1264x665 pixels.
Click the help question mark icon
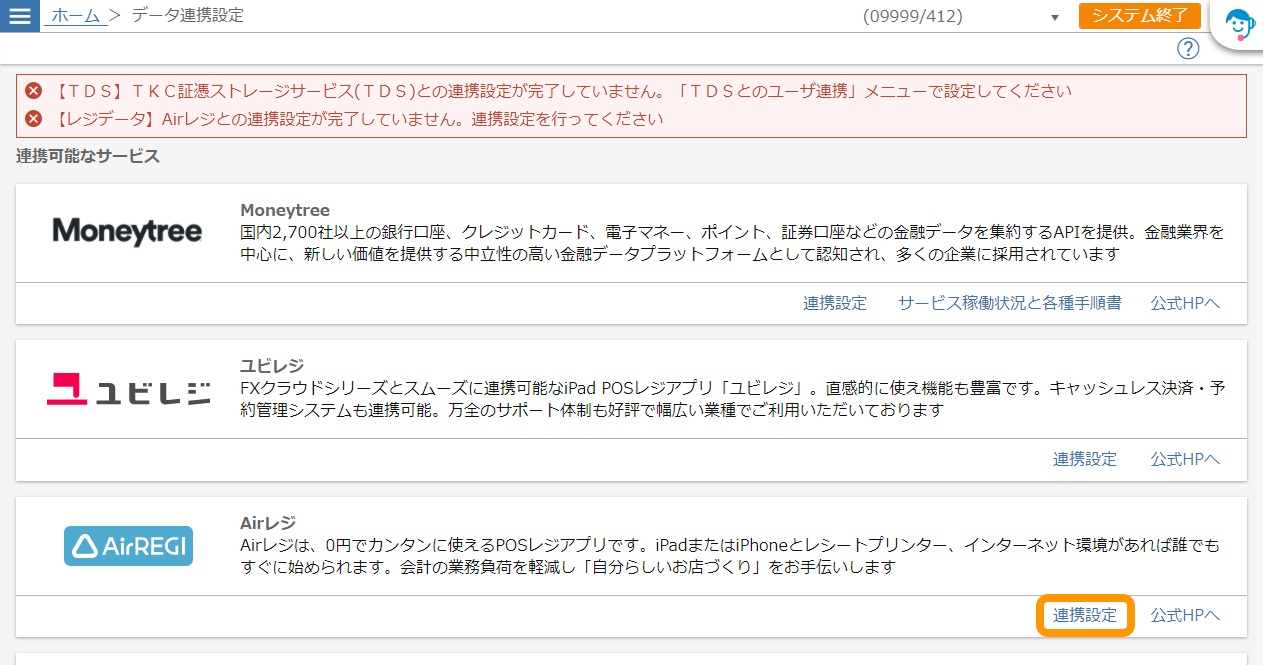(1188, 48)
